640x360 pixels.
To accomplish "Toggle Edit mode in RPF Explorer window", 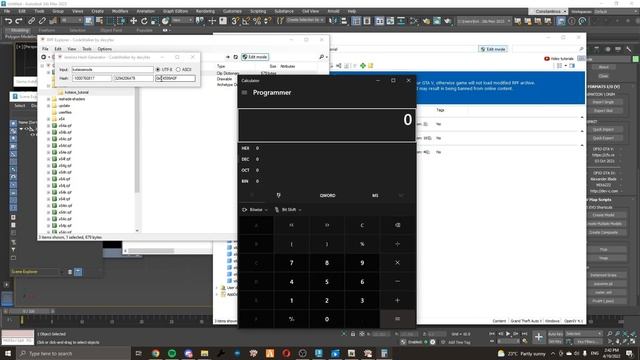I will click(255, 57).
